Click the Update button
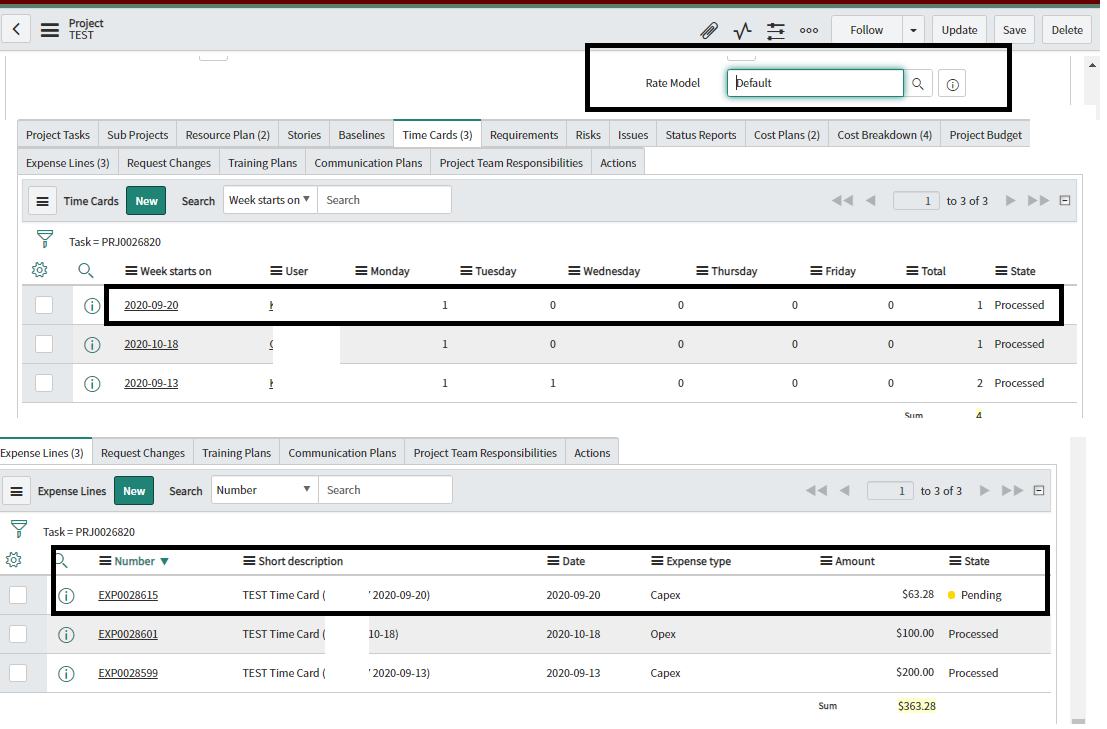The height and width of the screenshot is (729, 1107). point(959,30)
